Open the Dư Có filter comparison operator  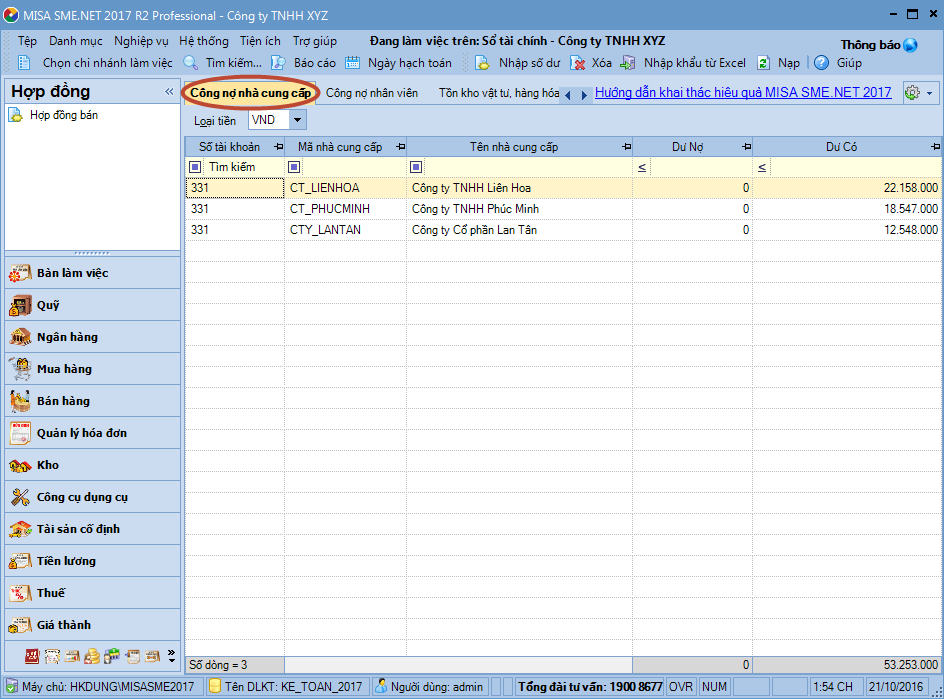[x=762, y=167]
